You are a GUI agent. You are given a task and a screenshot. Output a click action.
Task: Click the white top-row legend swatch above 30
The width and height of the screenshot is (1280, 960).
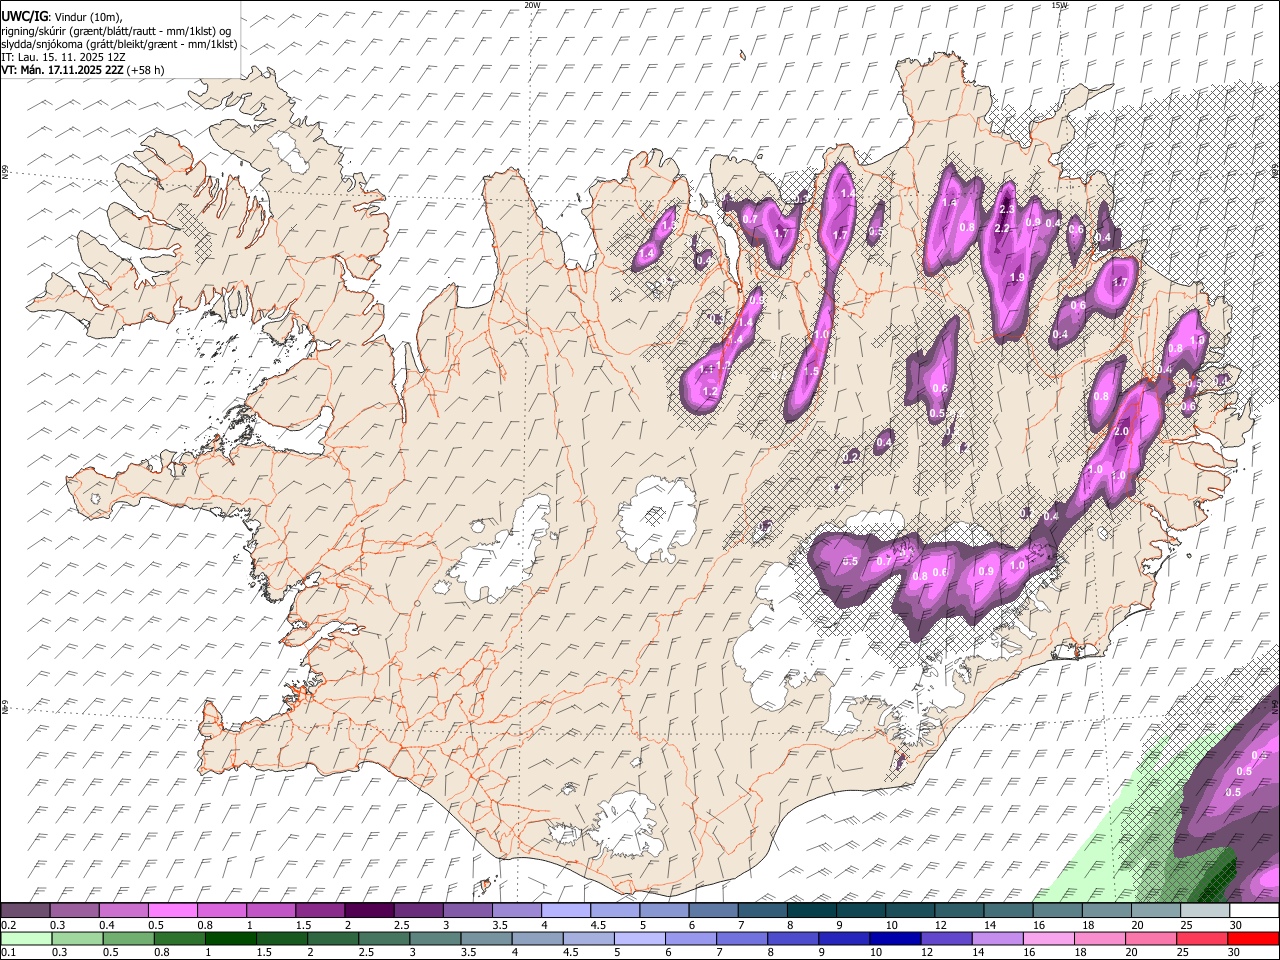pyautogui.click(x=1254, y=911)
